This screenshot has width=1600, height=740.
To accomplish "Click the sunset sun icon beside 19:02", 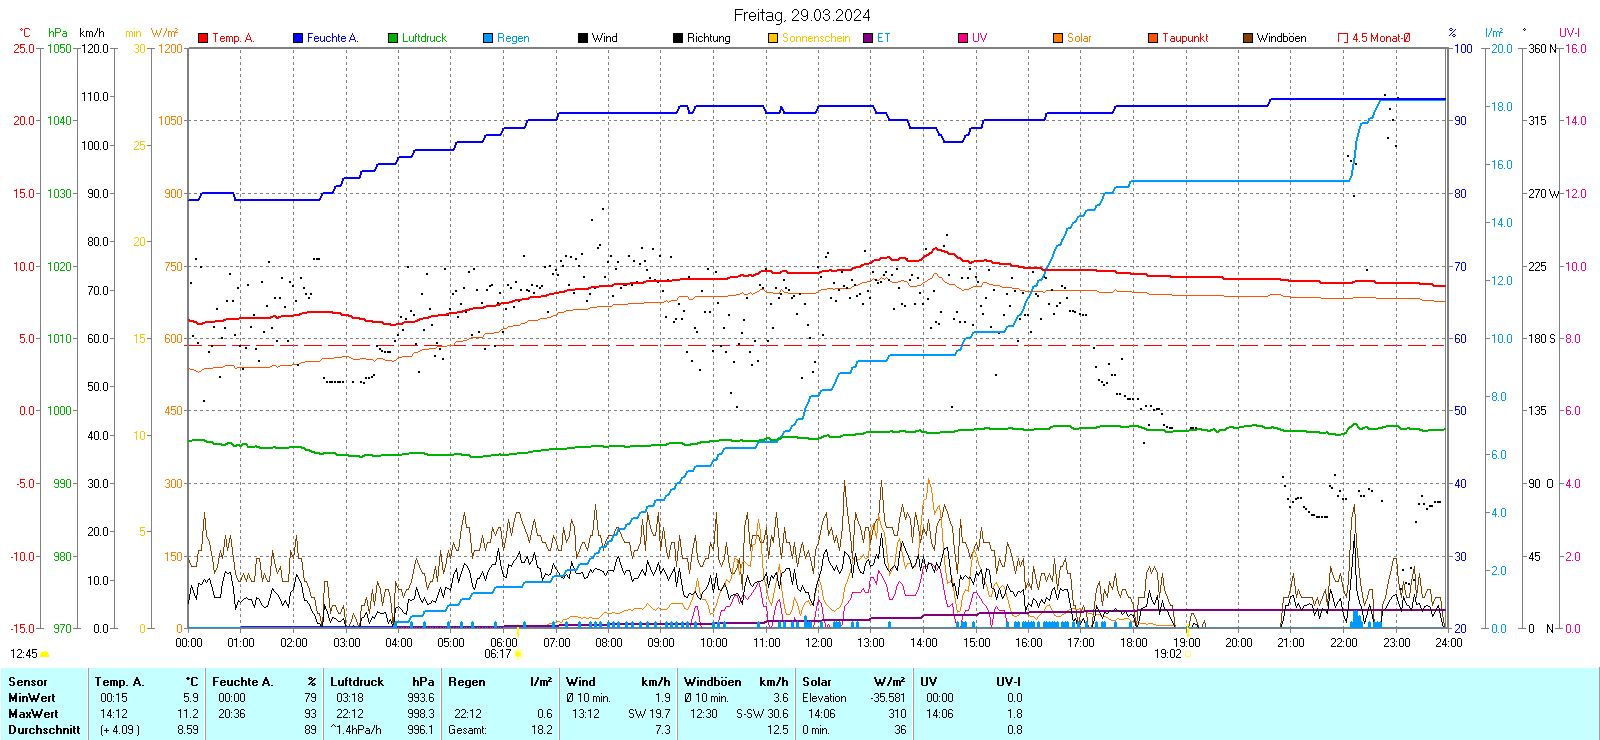I will [x=1189, y=654].
